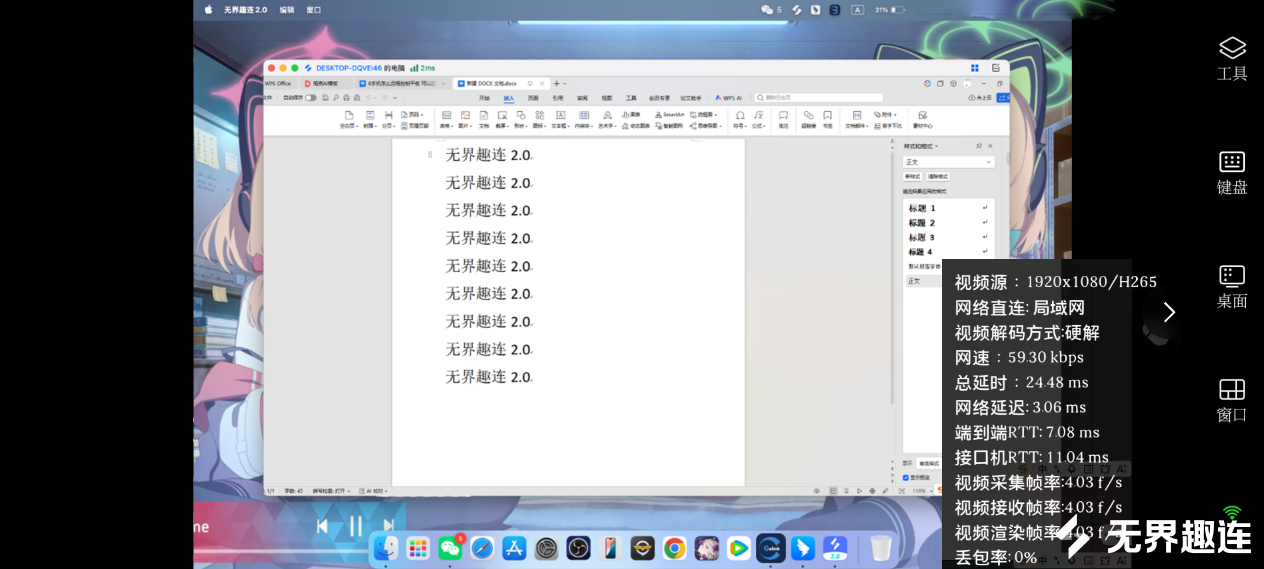The width and height of the screenshot is (1264, 569).
Task: Apply the 标题 2 style
Action: (x=947, y=223)
